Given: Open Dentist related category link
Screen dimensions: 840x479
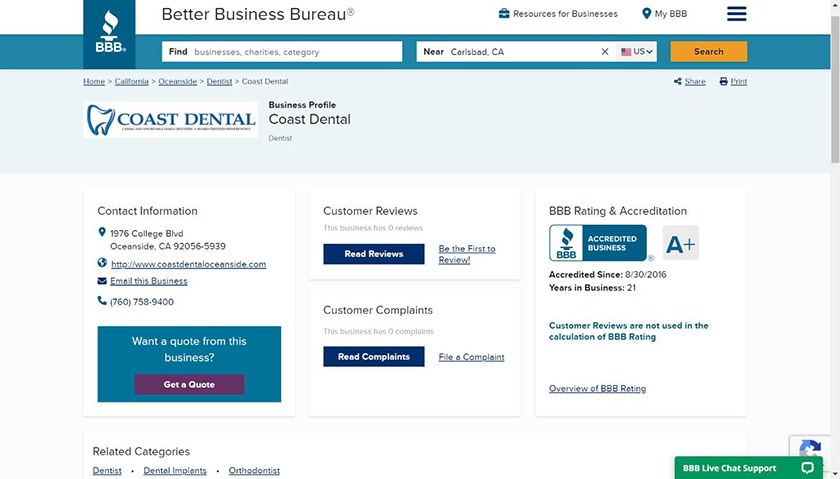Looking at the screenshot, I should 107,470.
